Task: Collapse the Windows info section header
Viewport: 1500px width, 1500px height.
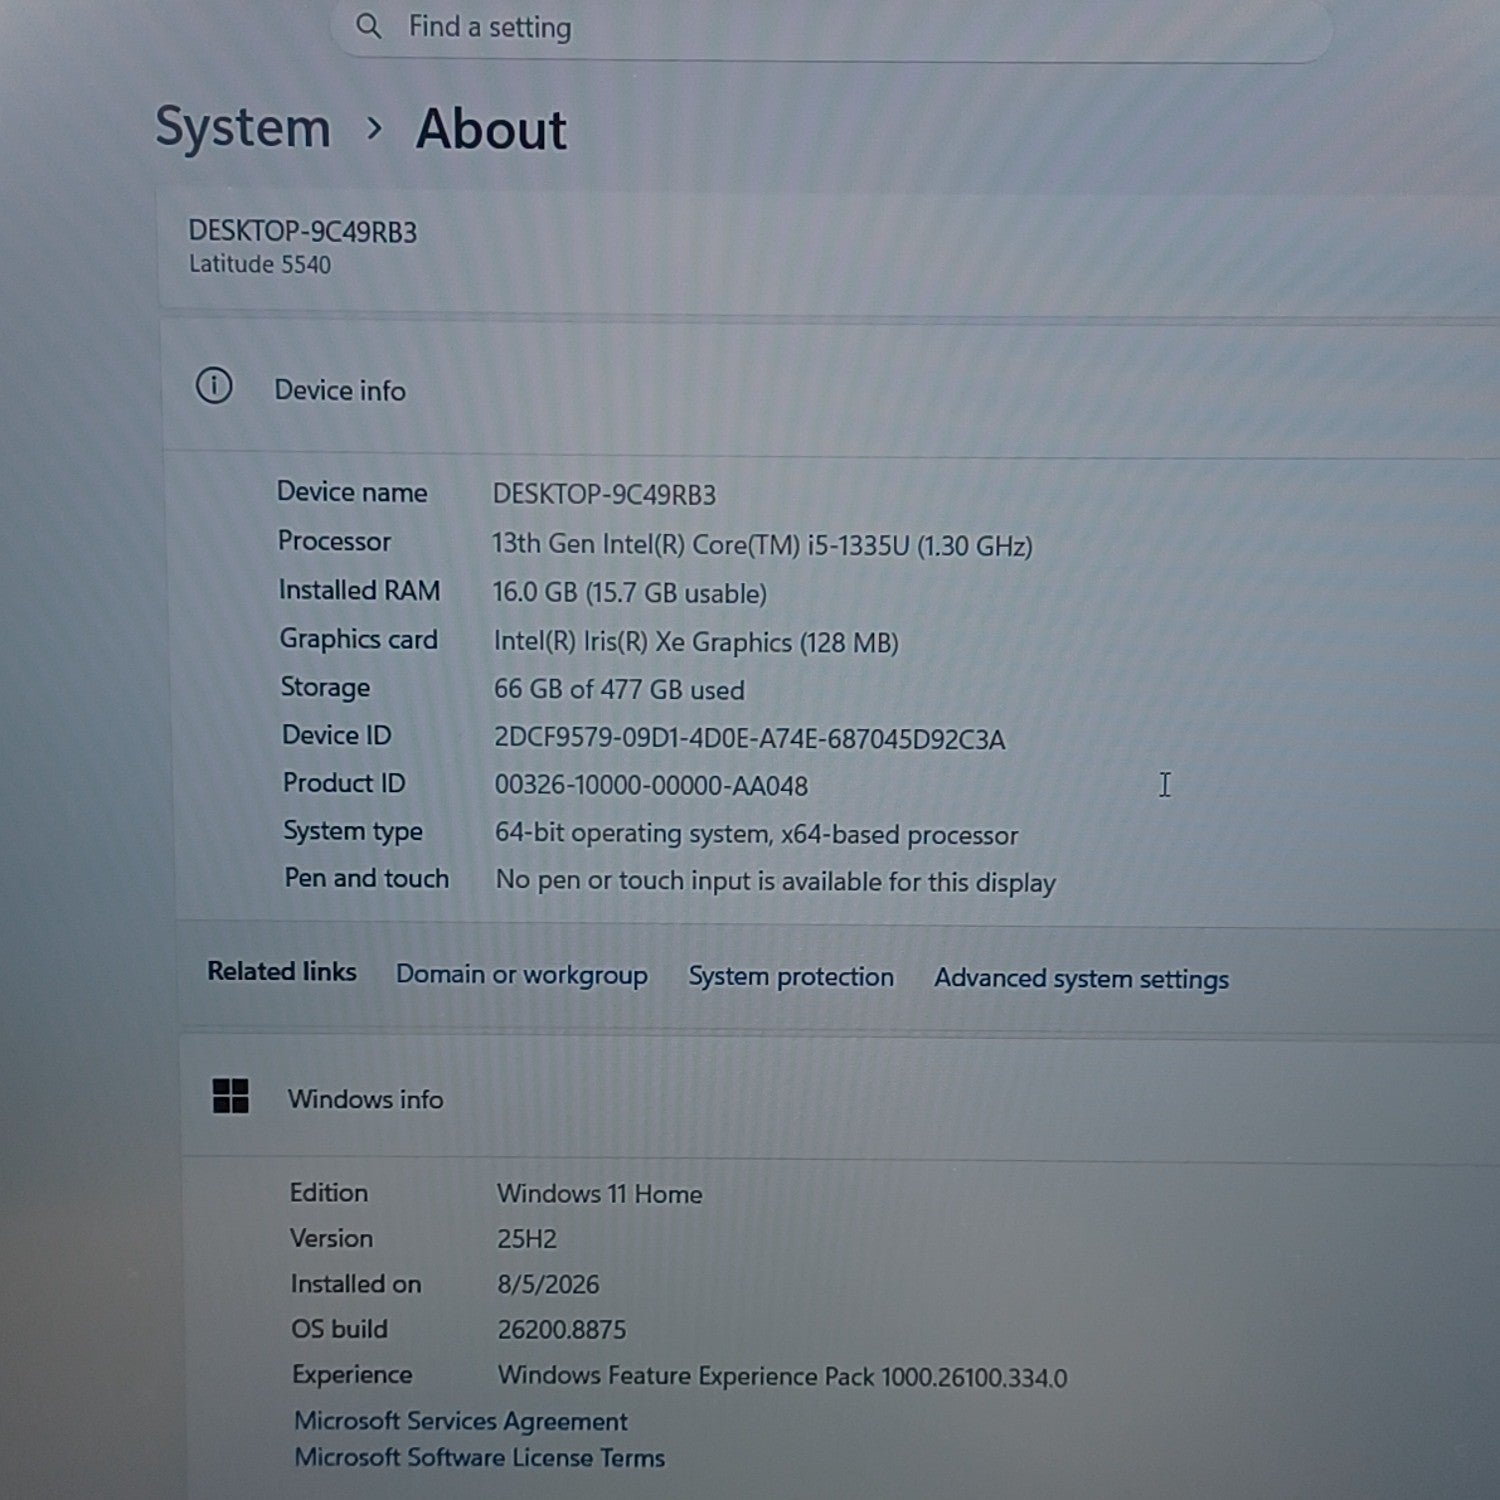Action: click(x=840, y=1098)
